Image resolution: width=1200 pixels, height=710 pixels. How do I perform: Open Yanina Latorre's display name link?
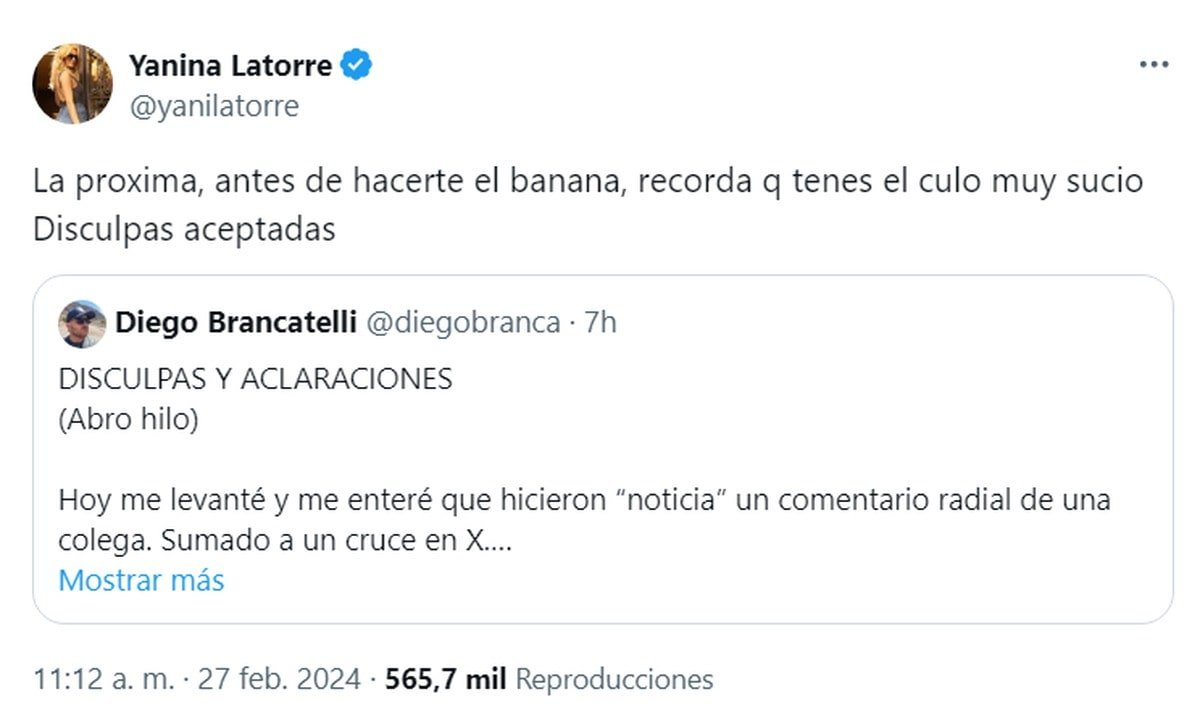pyautogui.click(x=230, y=66)
